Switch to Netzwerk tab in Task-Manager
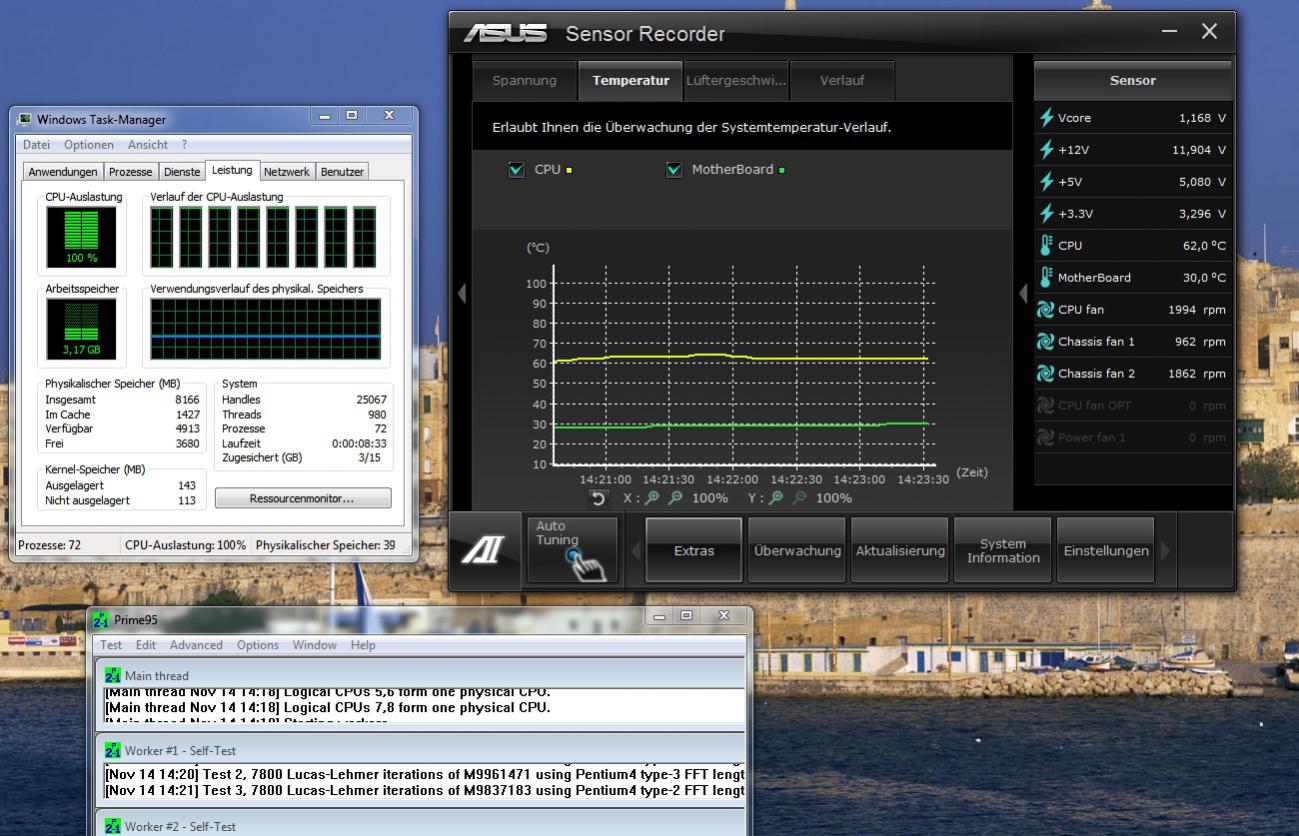1299x836 pixels. coord(287,172)
